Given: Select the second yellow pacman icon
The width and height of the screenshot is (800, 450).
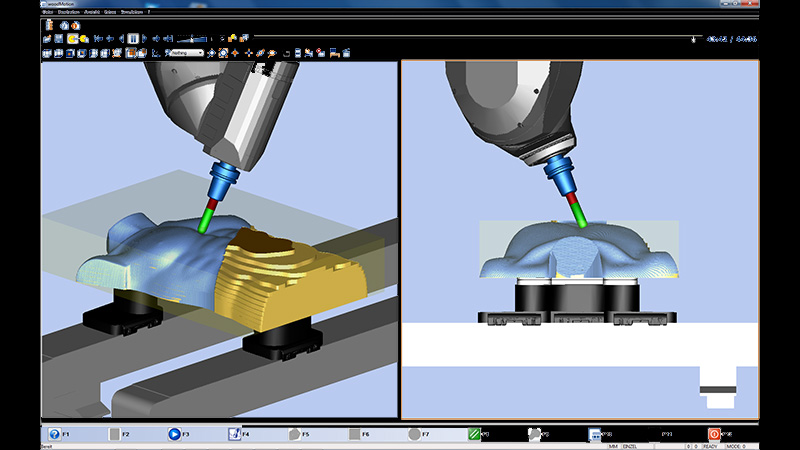Looking at the screenshot, I should [84, 39].
